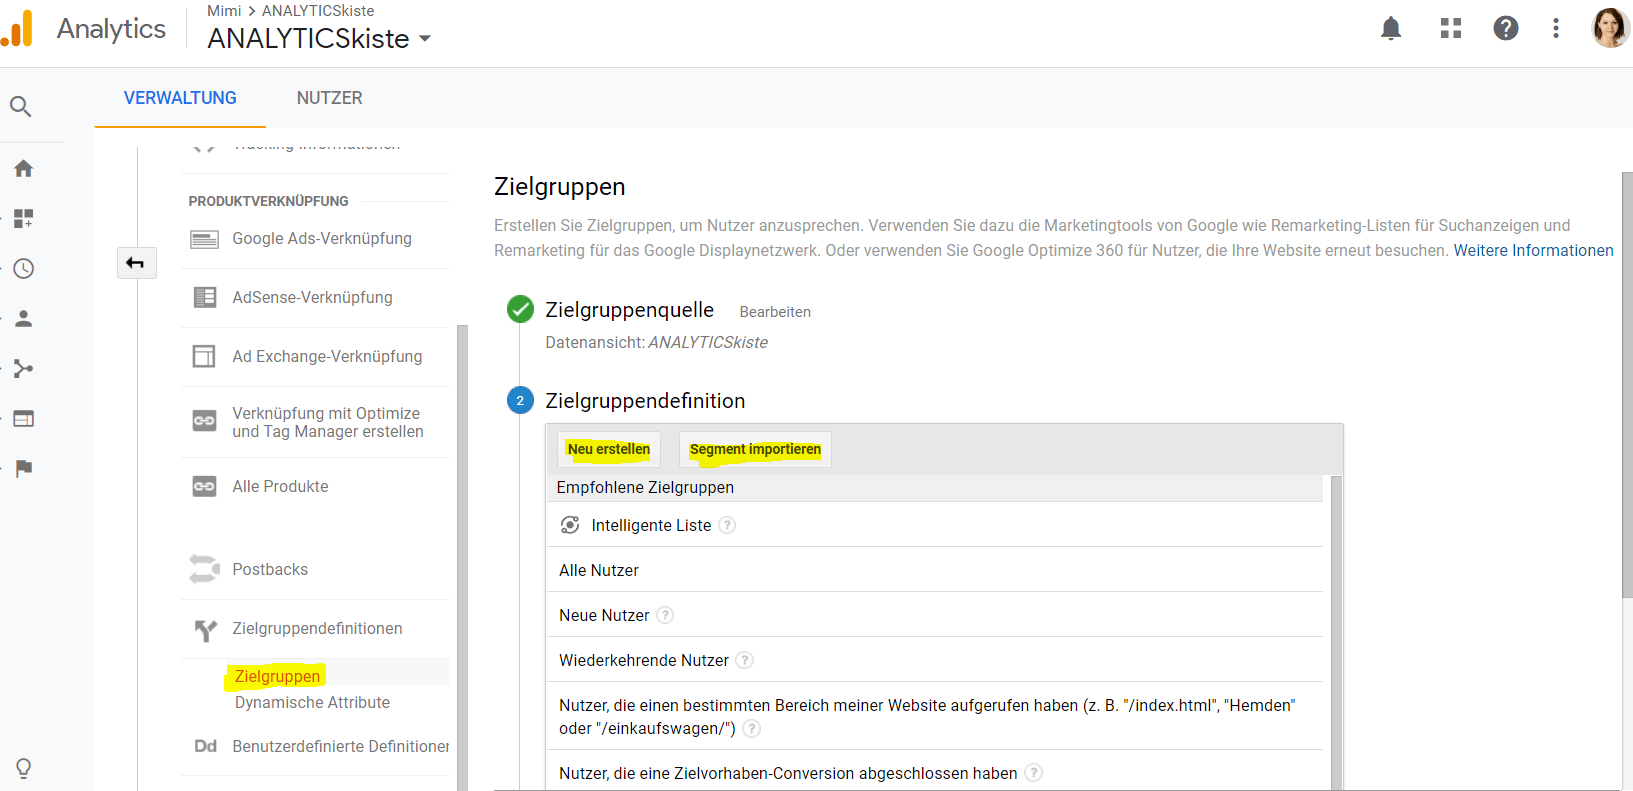Select the VERWALTUNG tab
This screenshot has height=791, width=1633.
tap(180, 98)
